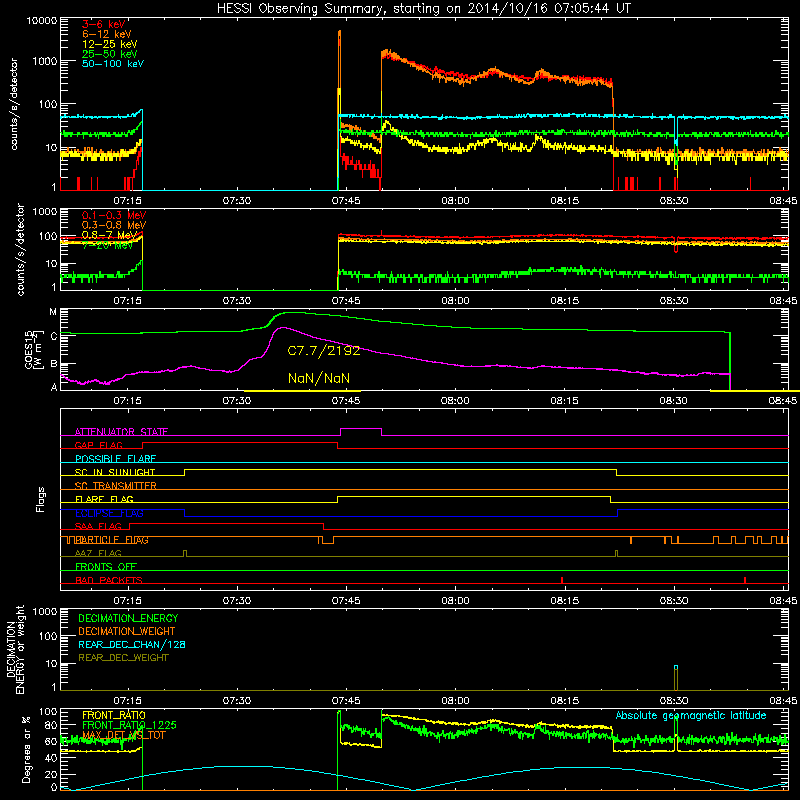The width and height of the screenshot is (800, 800).
Task: Click the 08:30 tick below the Flags panel
Action: point(673,601)
